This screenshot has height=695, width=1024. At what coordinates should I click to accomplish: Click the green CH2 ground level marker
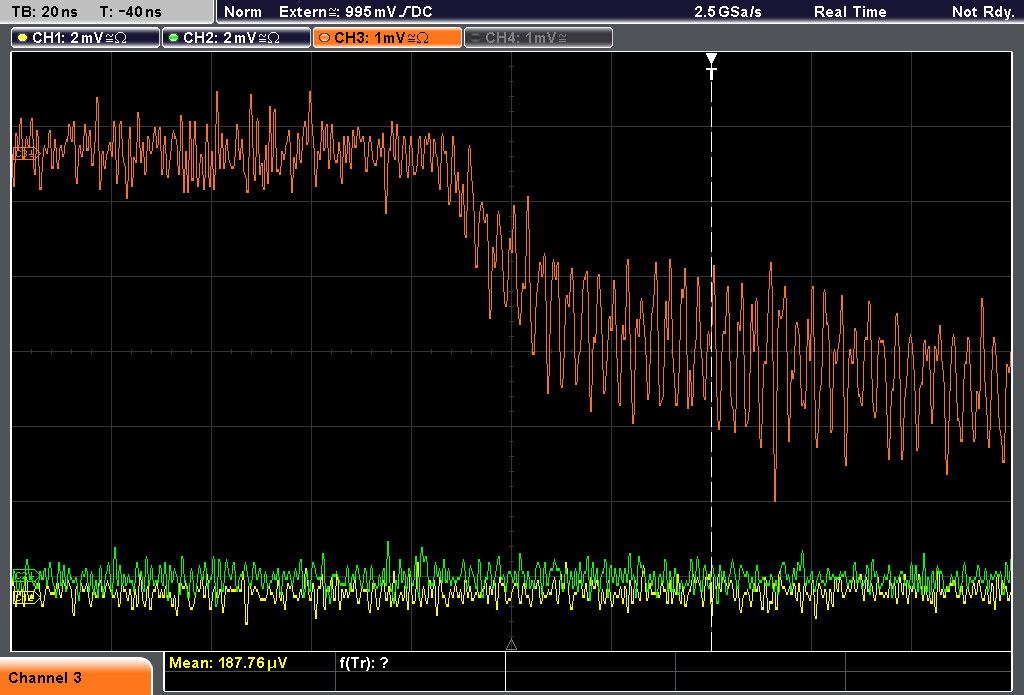pyautogui.click(x=25, y=575)
